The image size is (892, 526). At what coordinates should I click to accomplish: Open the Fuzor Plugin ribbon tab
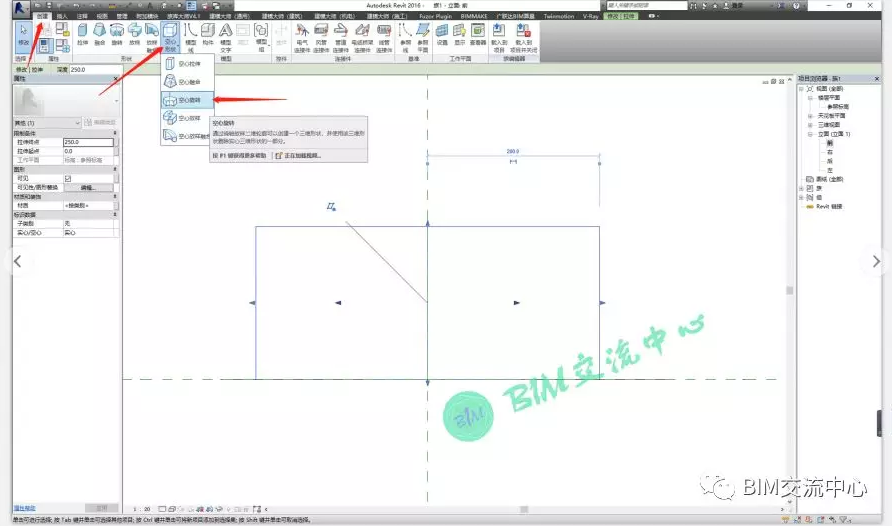pos(435,16)
